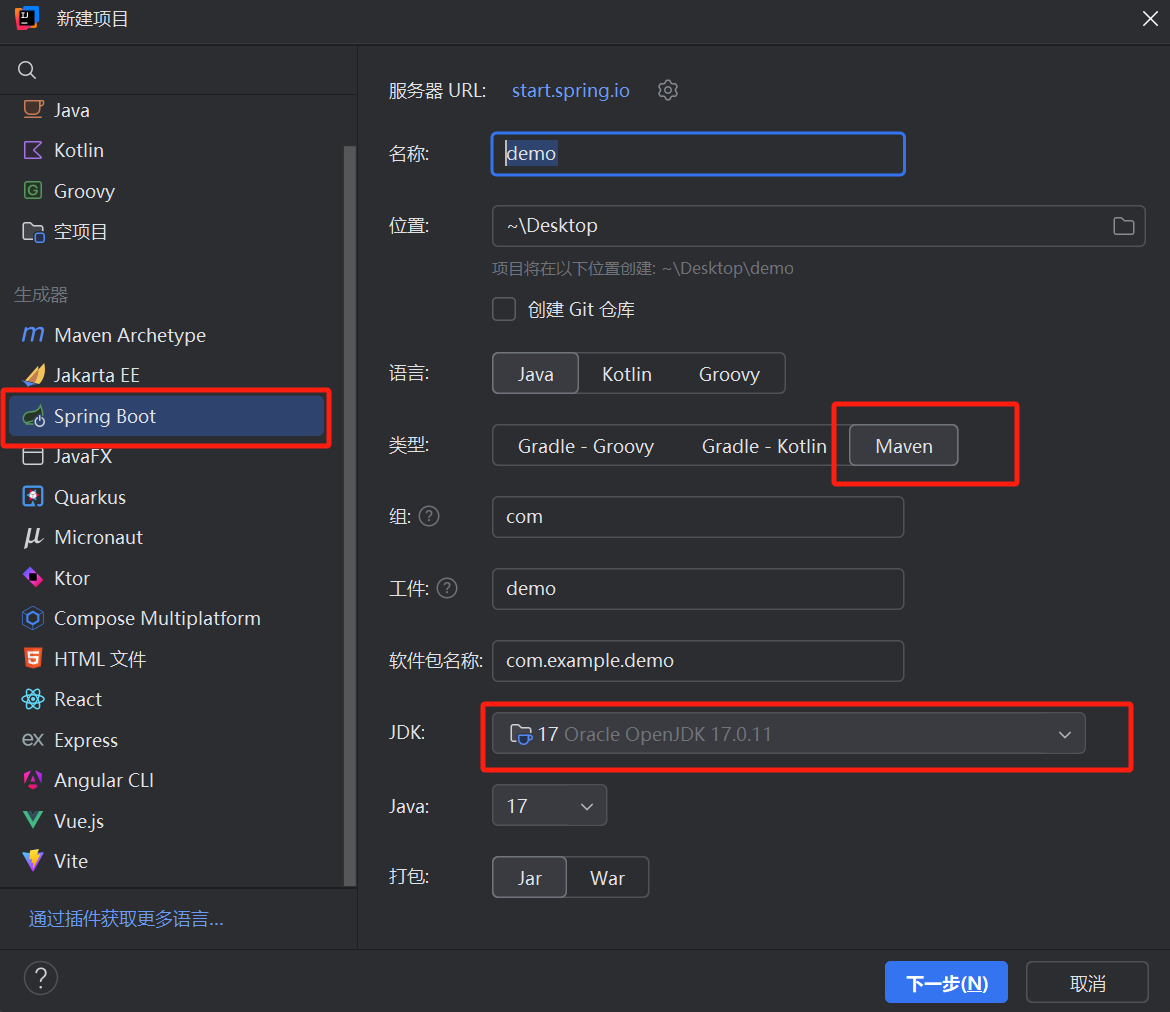Click the Kotlin K logo icon
The width and height of the screenshot is (1170, 1012).
[33, 150]
